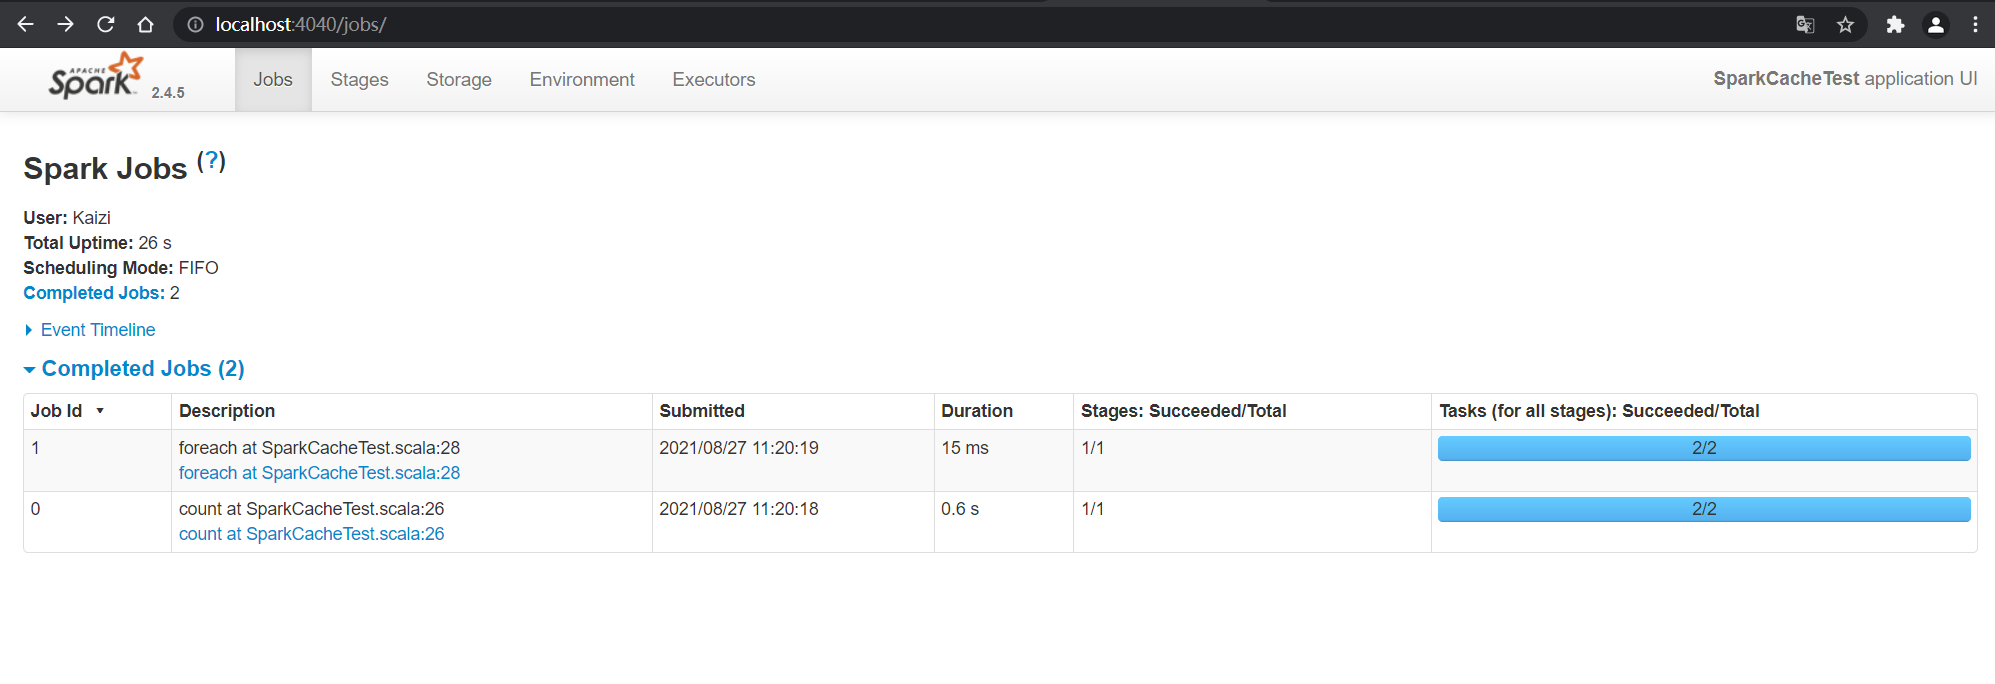Click the 2/2 progress bar for job 0
Image resolution: width=1995 pixels, height=684 pixels.
point(1704,509)
